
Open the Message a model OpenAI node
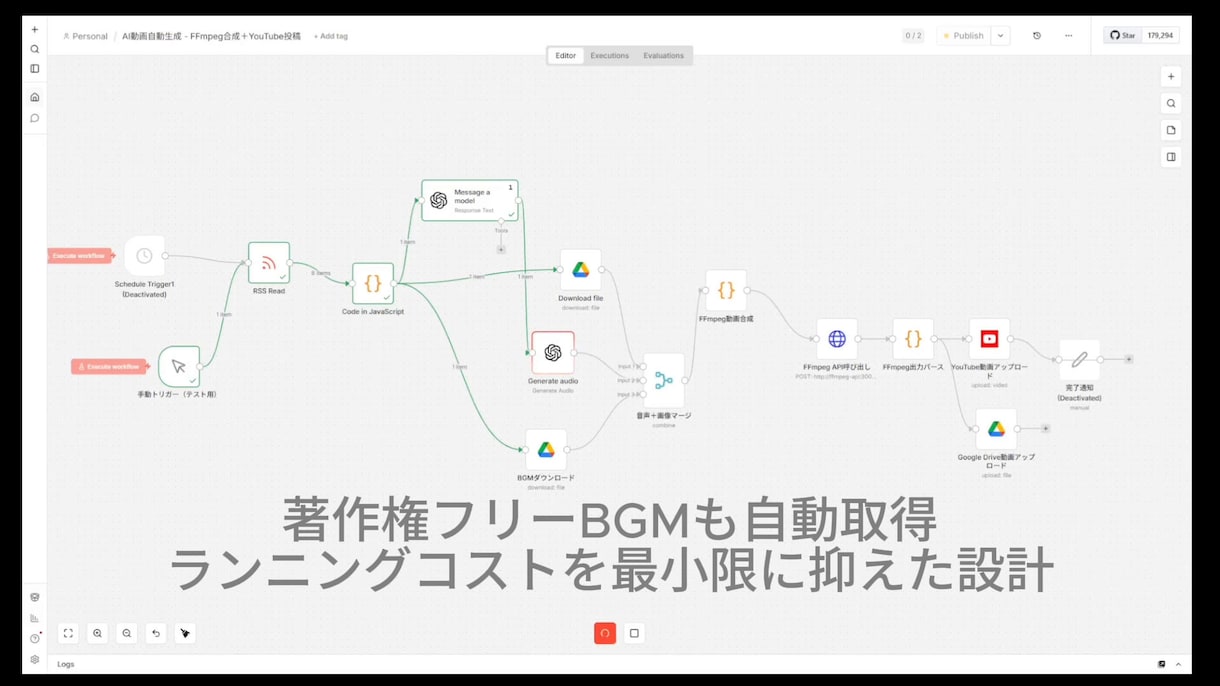pos(469,200)
